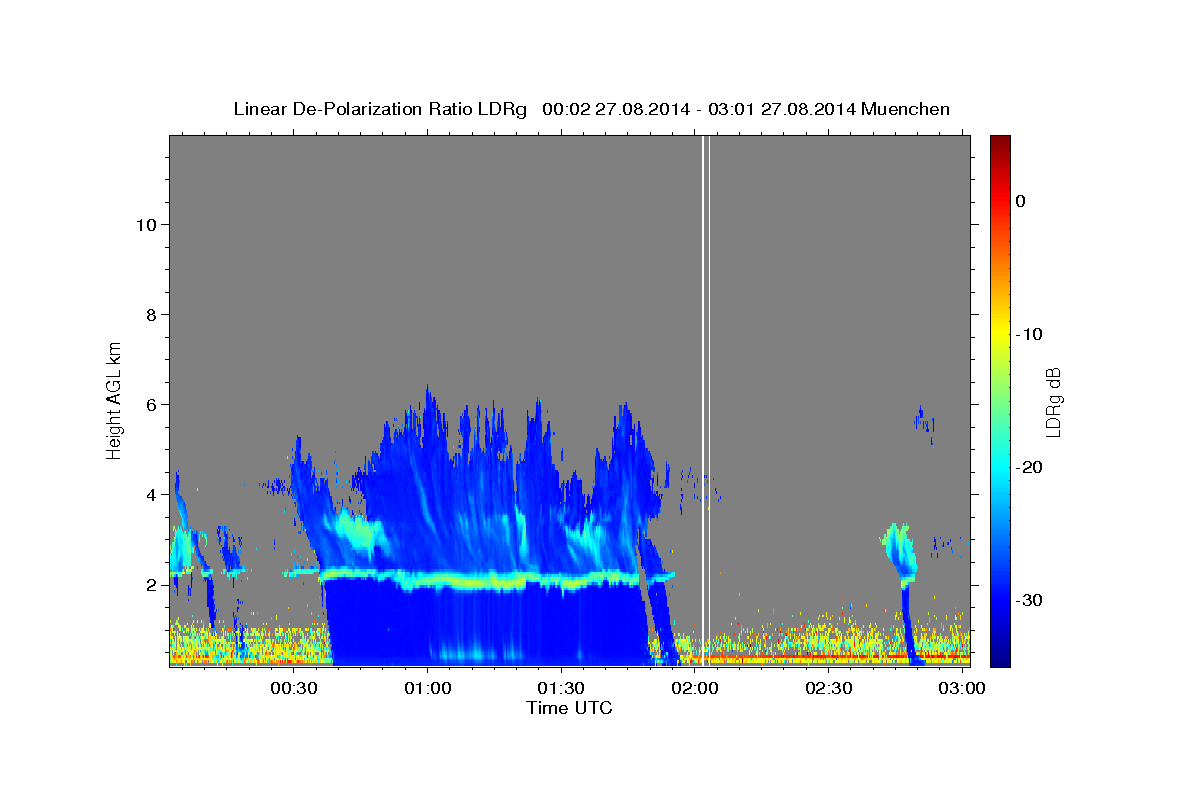Click the plot title 'Linear De-Polarization Ratio LDRg'
Screen dimensions: 1200x800
click(x=380, y=109)
